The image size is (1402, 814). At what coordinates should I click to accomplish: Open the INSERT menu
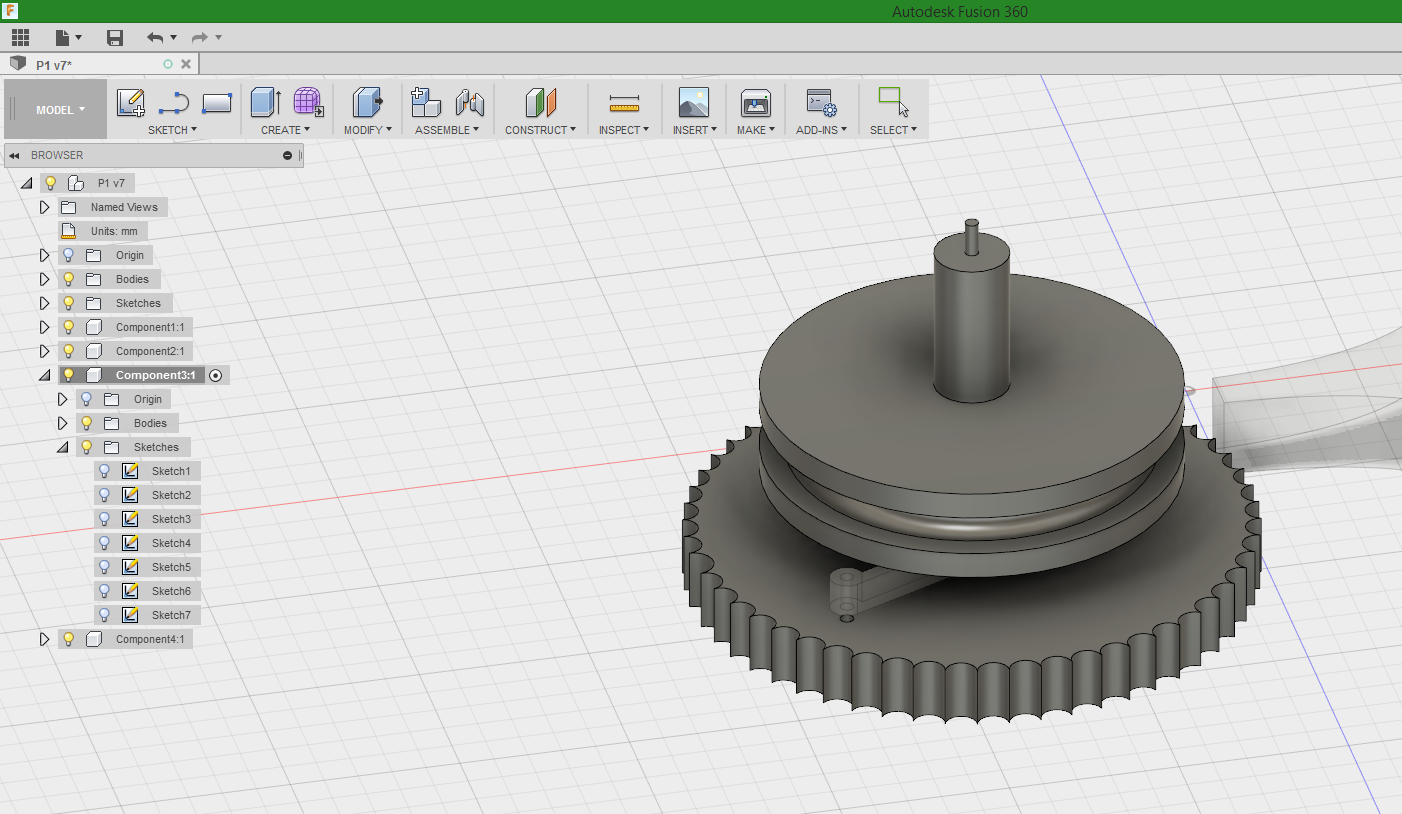[x=694, y=130]
